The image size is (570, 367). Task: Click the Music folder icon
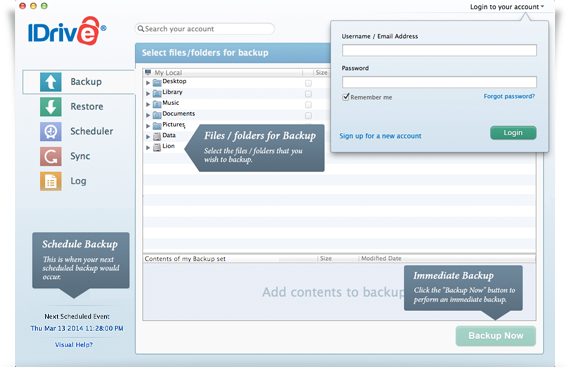(157, 104)
